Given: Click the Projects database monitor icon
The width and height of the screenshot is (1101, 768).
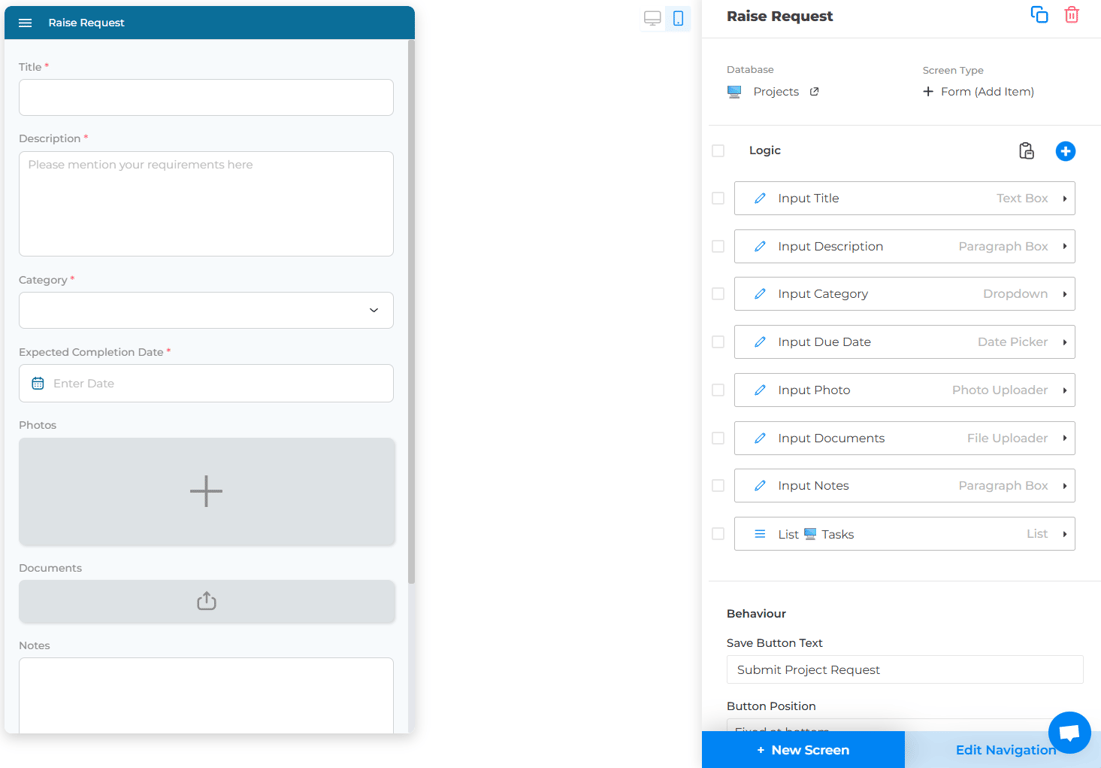Looking at the screenshot, I should [734, 91].
